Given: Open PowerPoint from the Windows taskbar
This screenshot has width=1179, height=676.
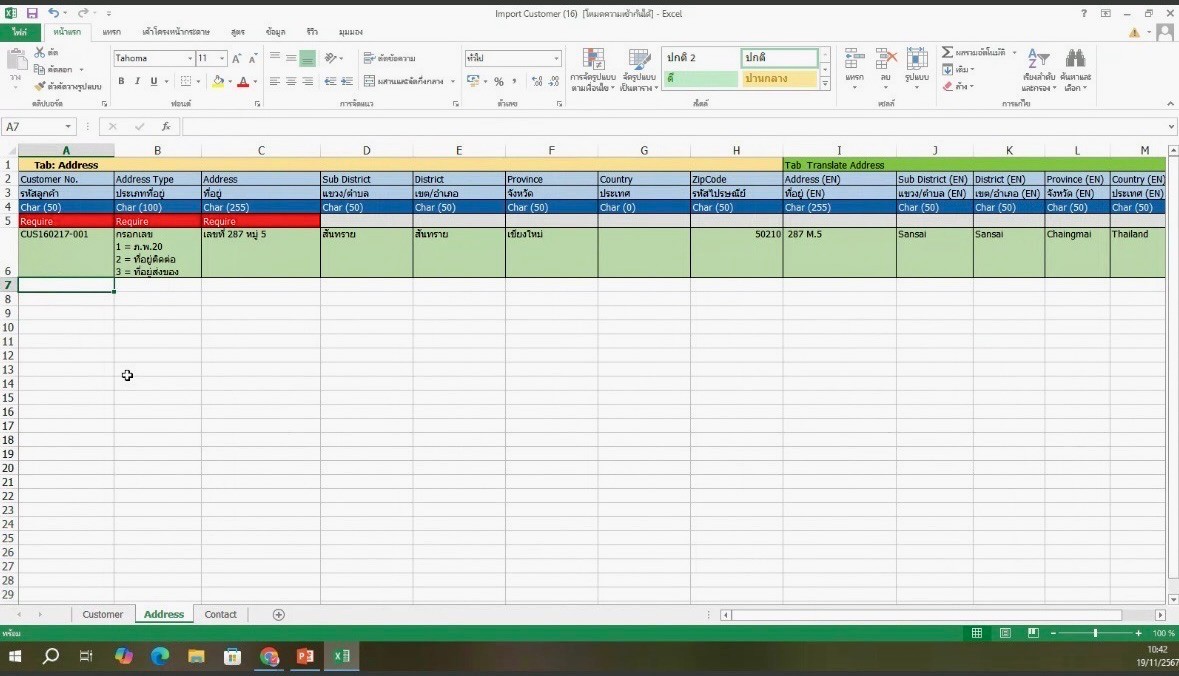Looking at the screenshot, I should coord(305,656).
